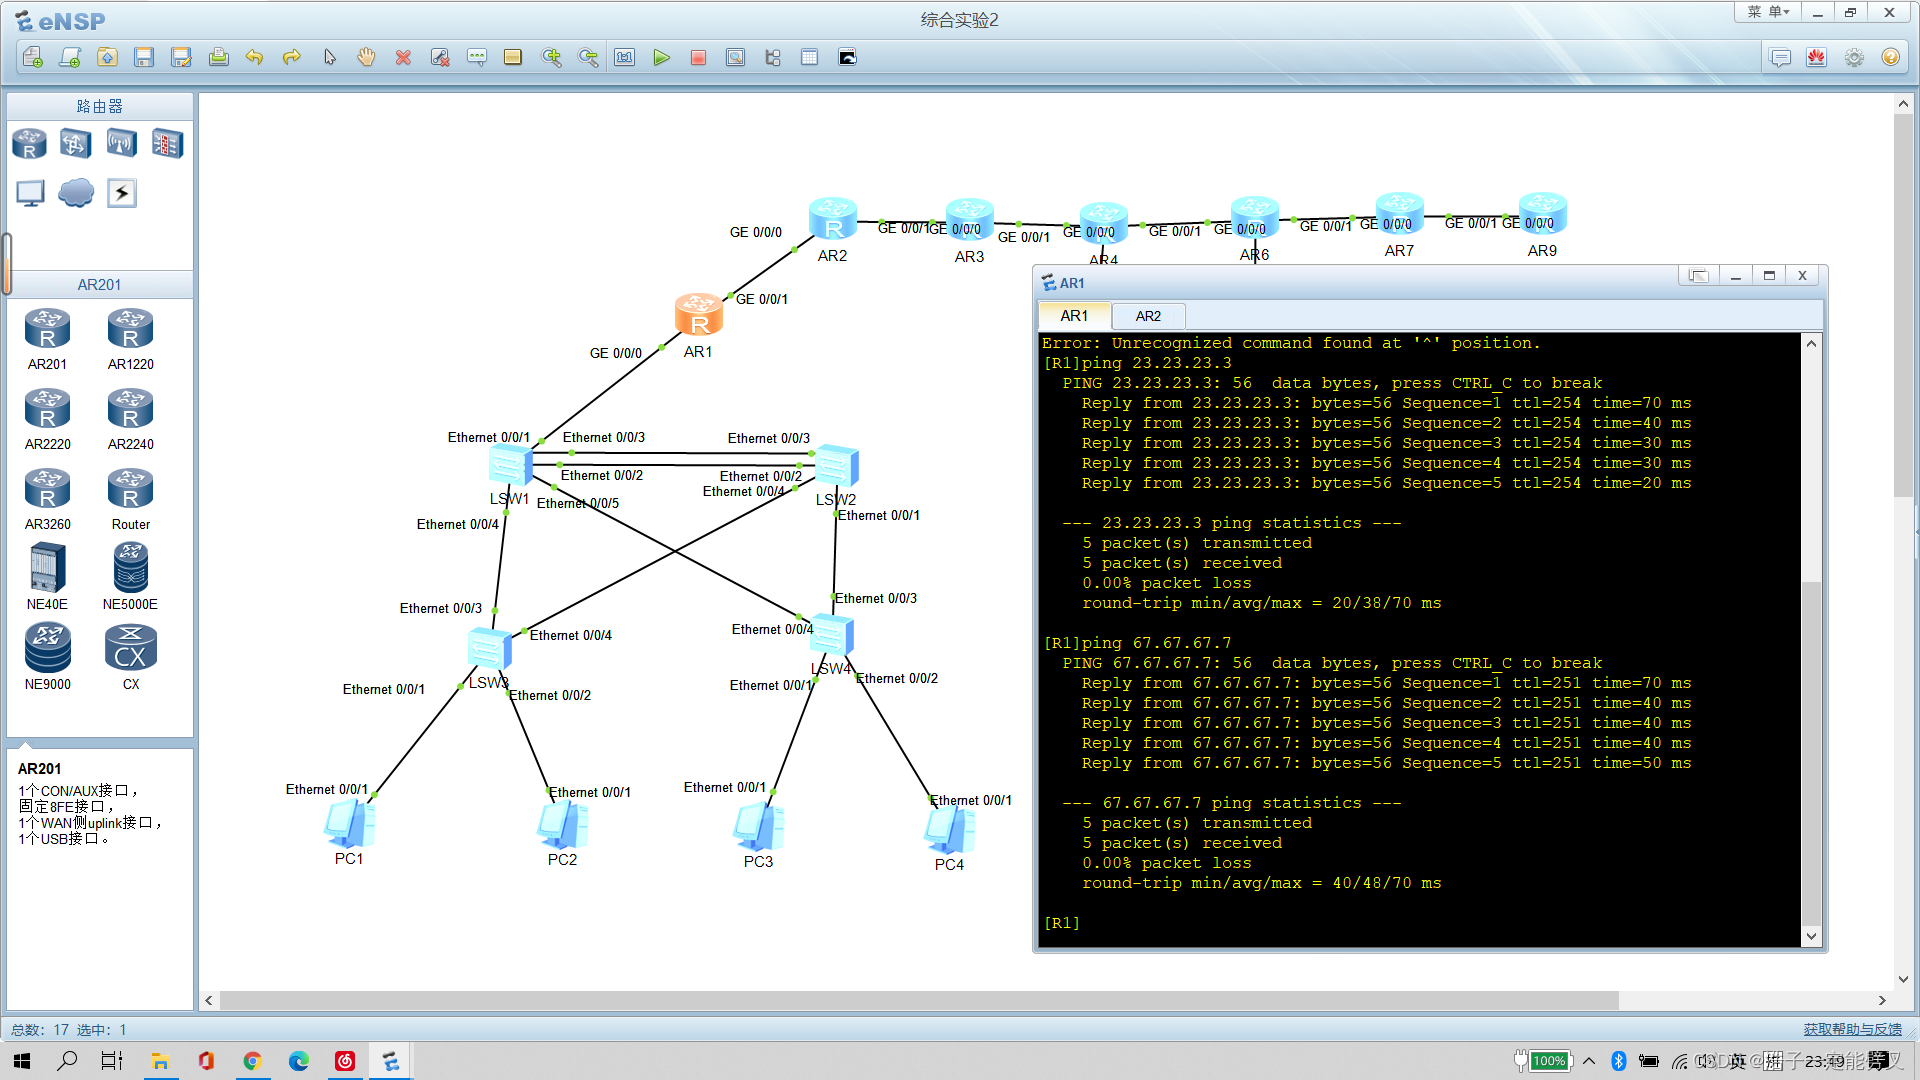Viewport: 1920px width, 1080px height.
Task: Switch to AR2 terminal tab
Action: 1148,316
